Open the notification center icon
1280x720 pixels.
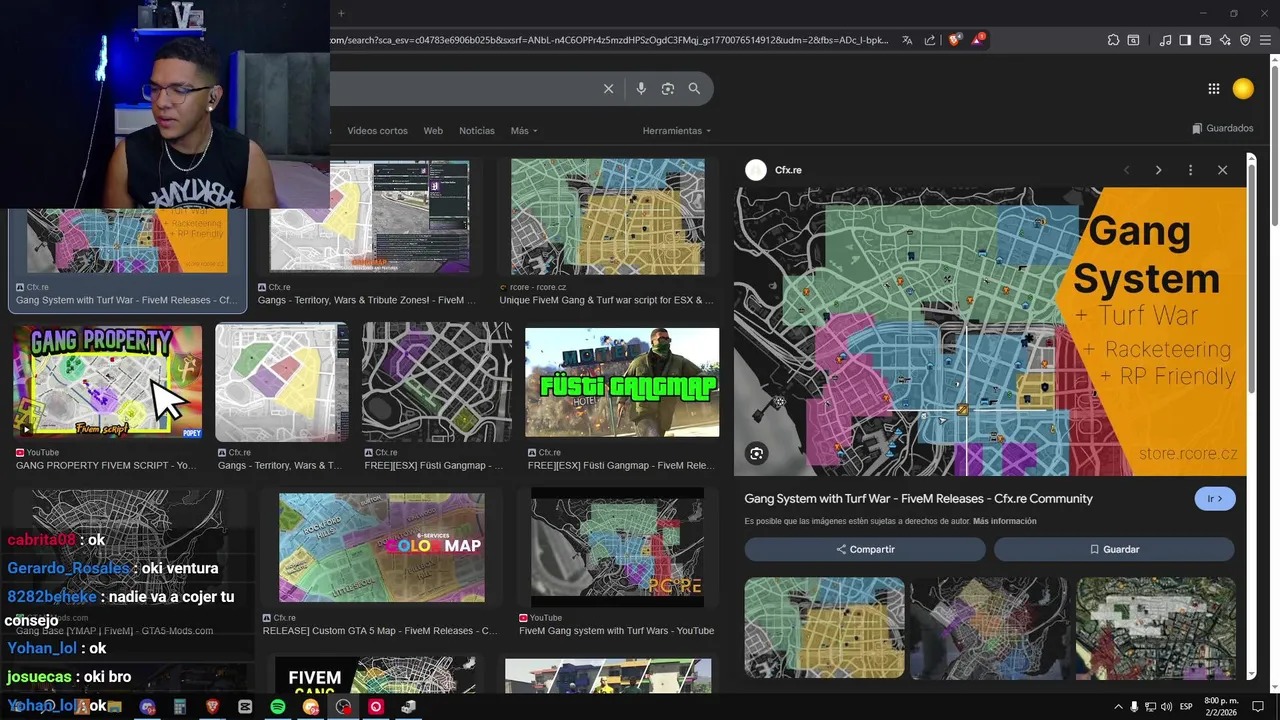tap(1260, 707)
